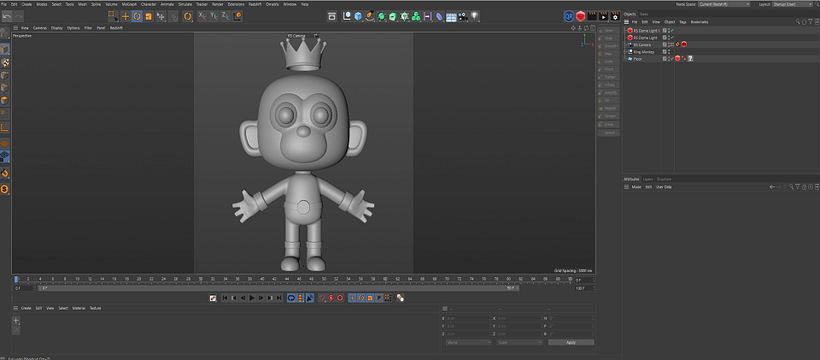Go to the end of animation

pyautogui.click(x=279, y=298)
